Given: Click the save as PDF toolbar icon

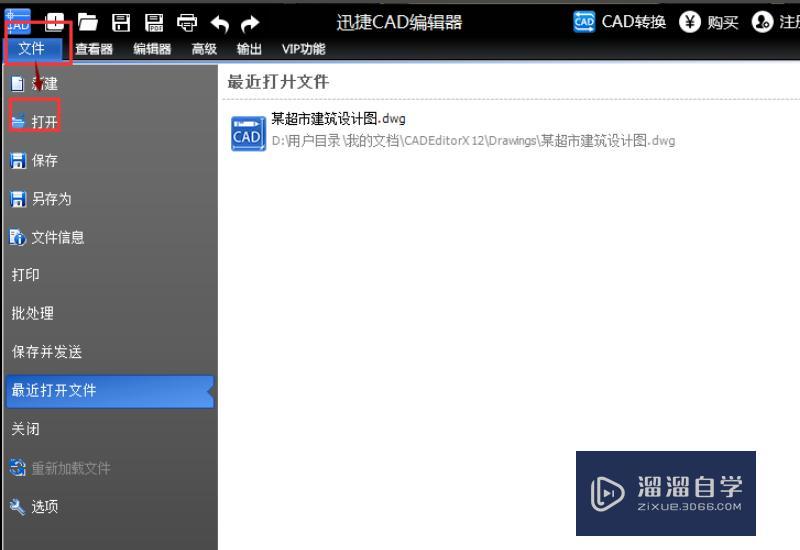Looking at the screenshot, I should click(154, 22).
